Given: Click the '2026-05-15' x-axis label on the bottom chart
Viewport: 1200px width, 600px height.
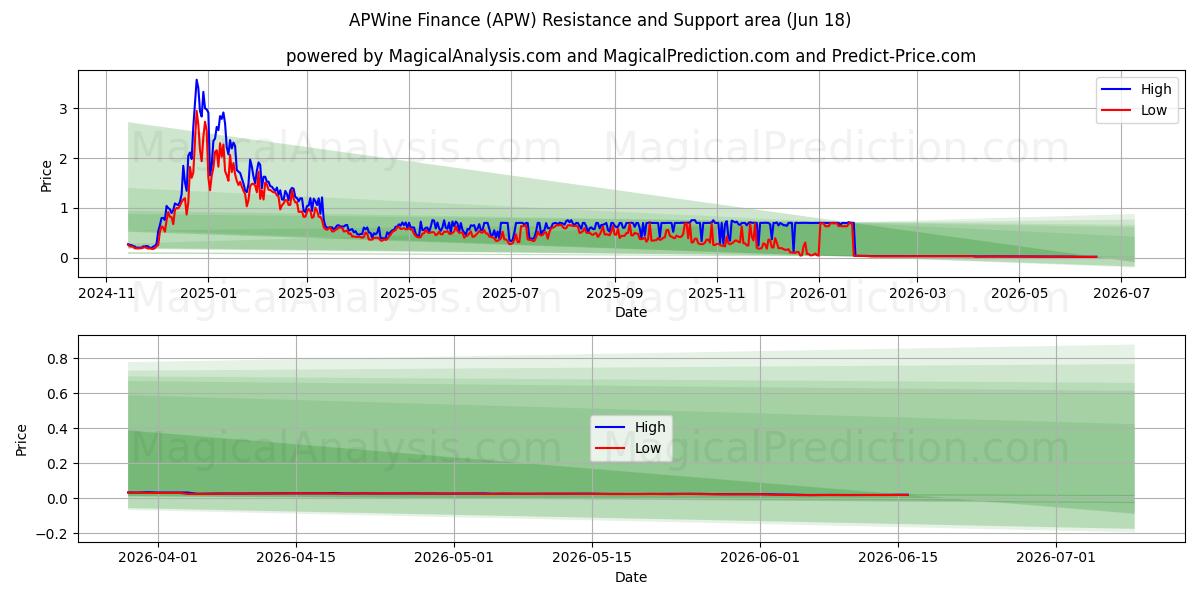Looking at the screenshot, I should pos(592,558).
